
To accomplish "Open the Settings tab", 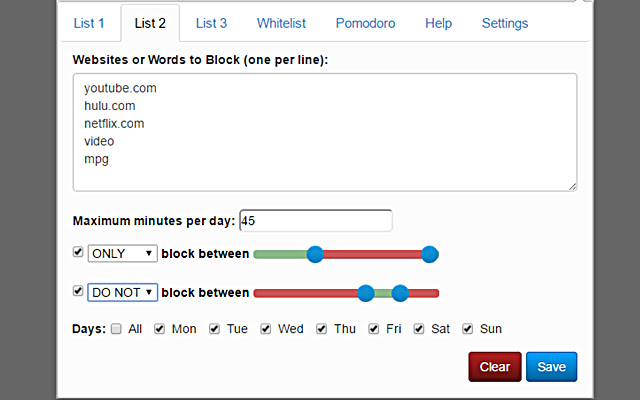I will click(505, 23).
